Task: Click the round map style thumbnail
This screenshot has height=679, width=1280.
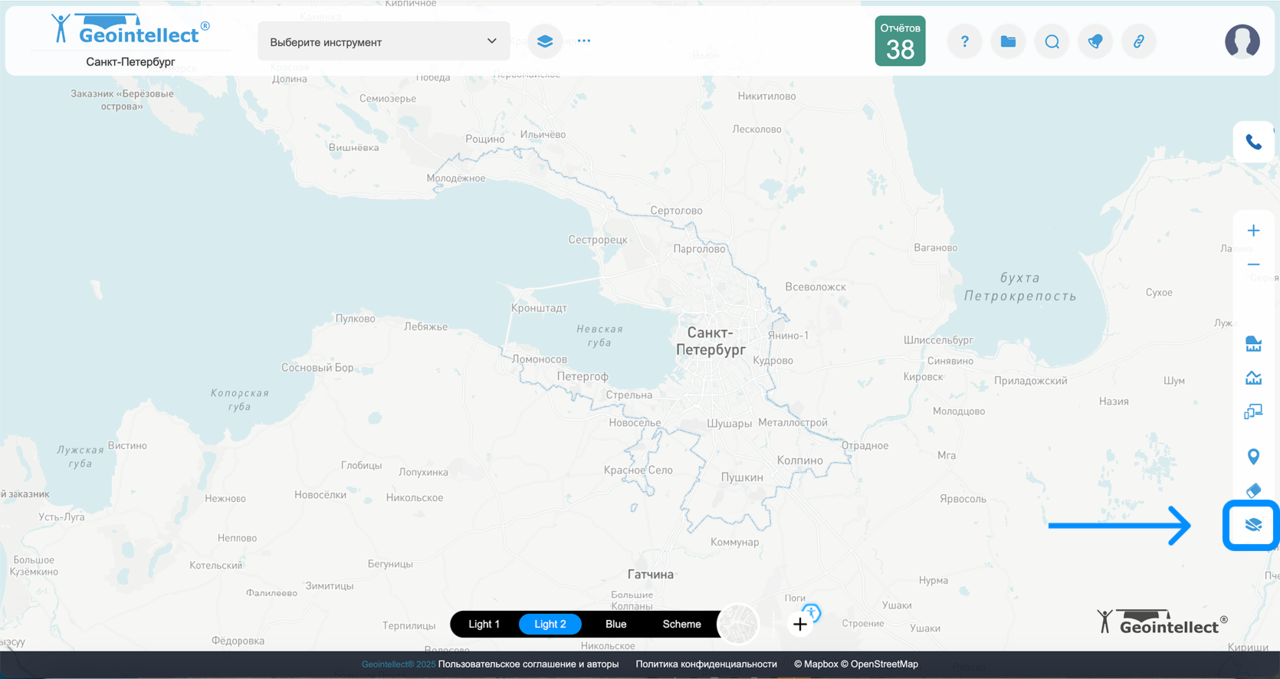Action: pos(739,624)
